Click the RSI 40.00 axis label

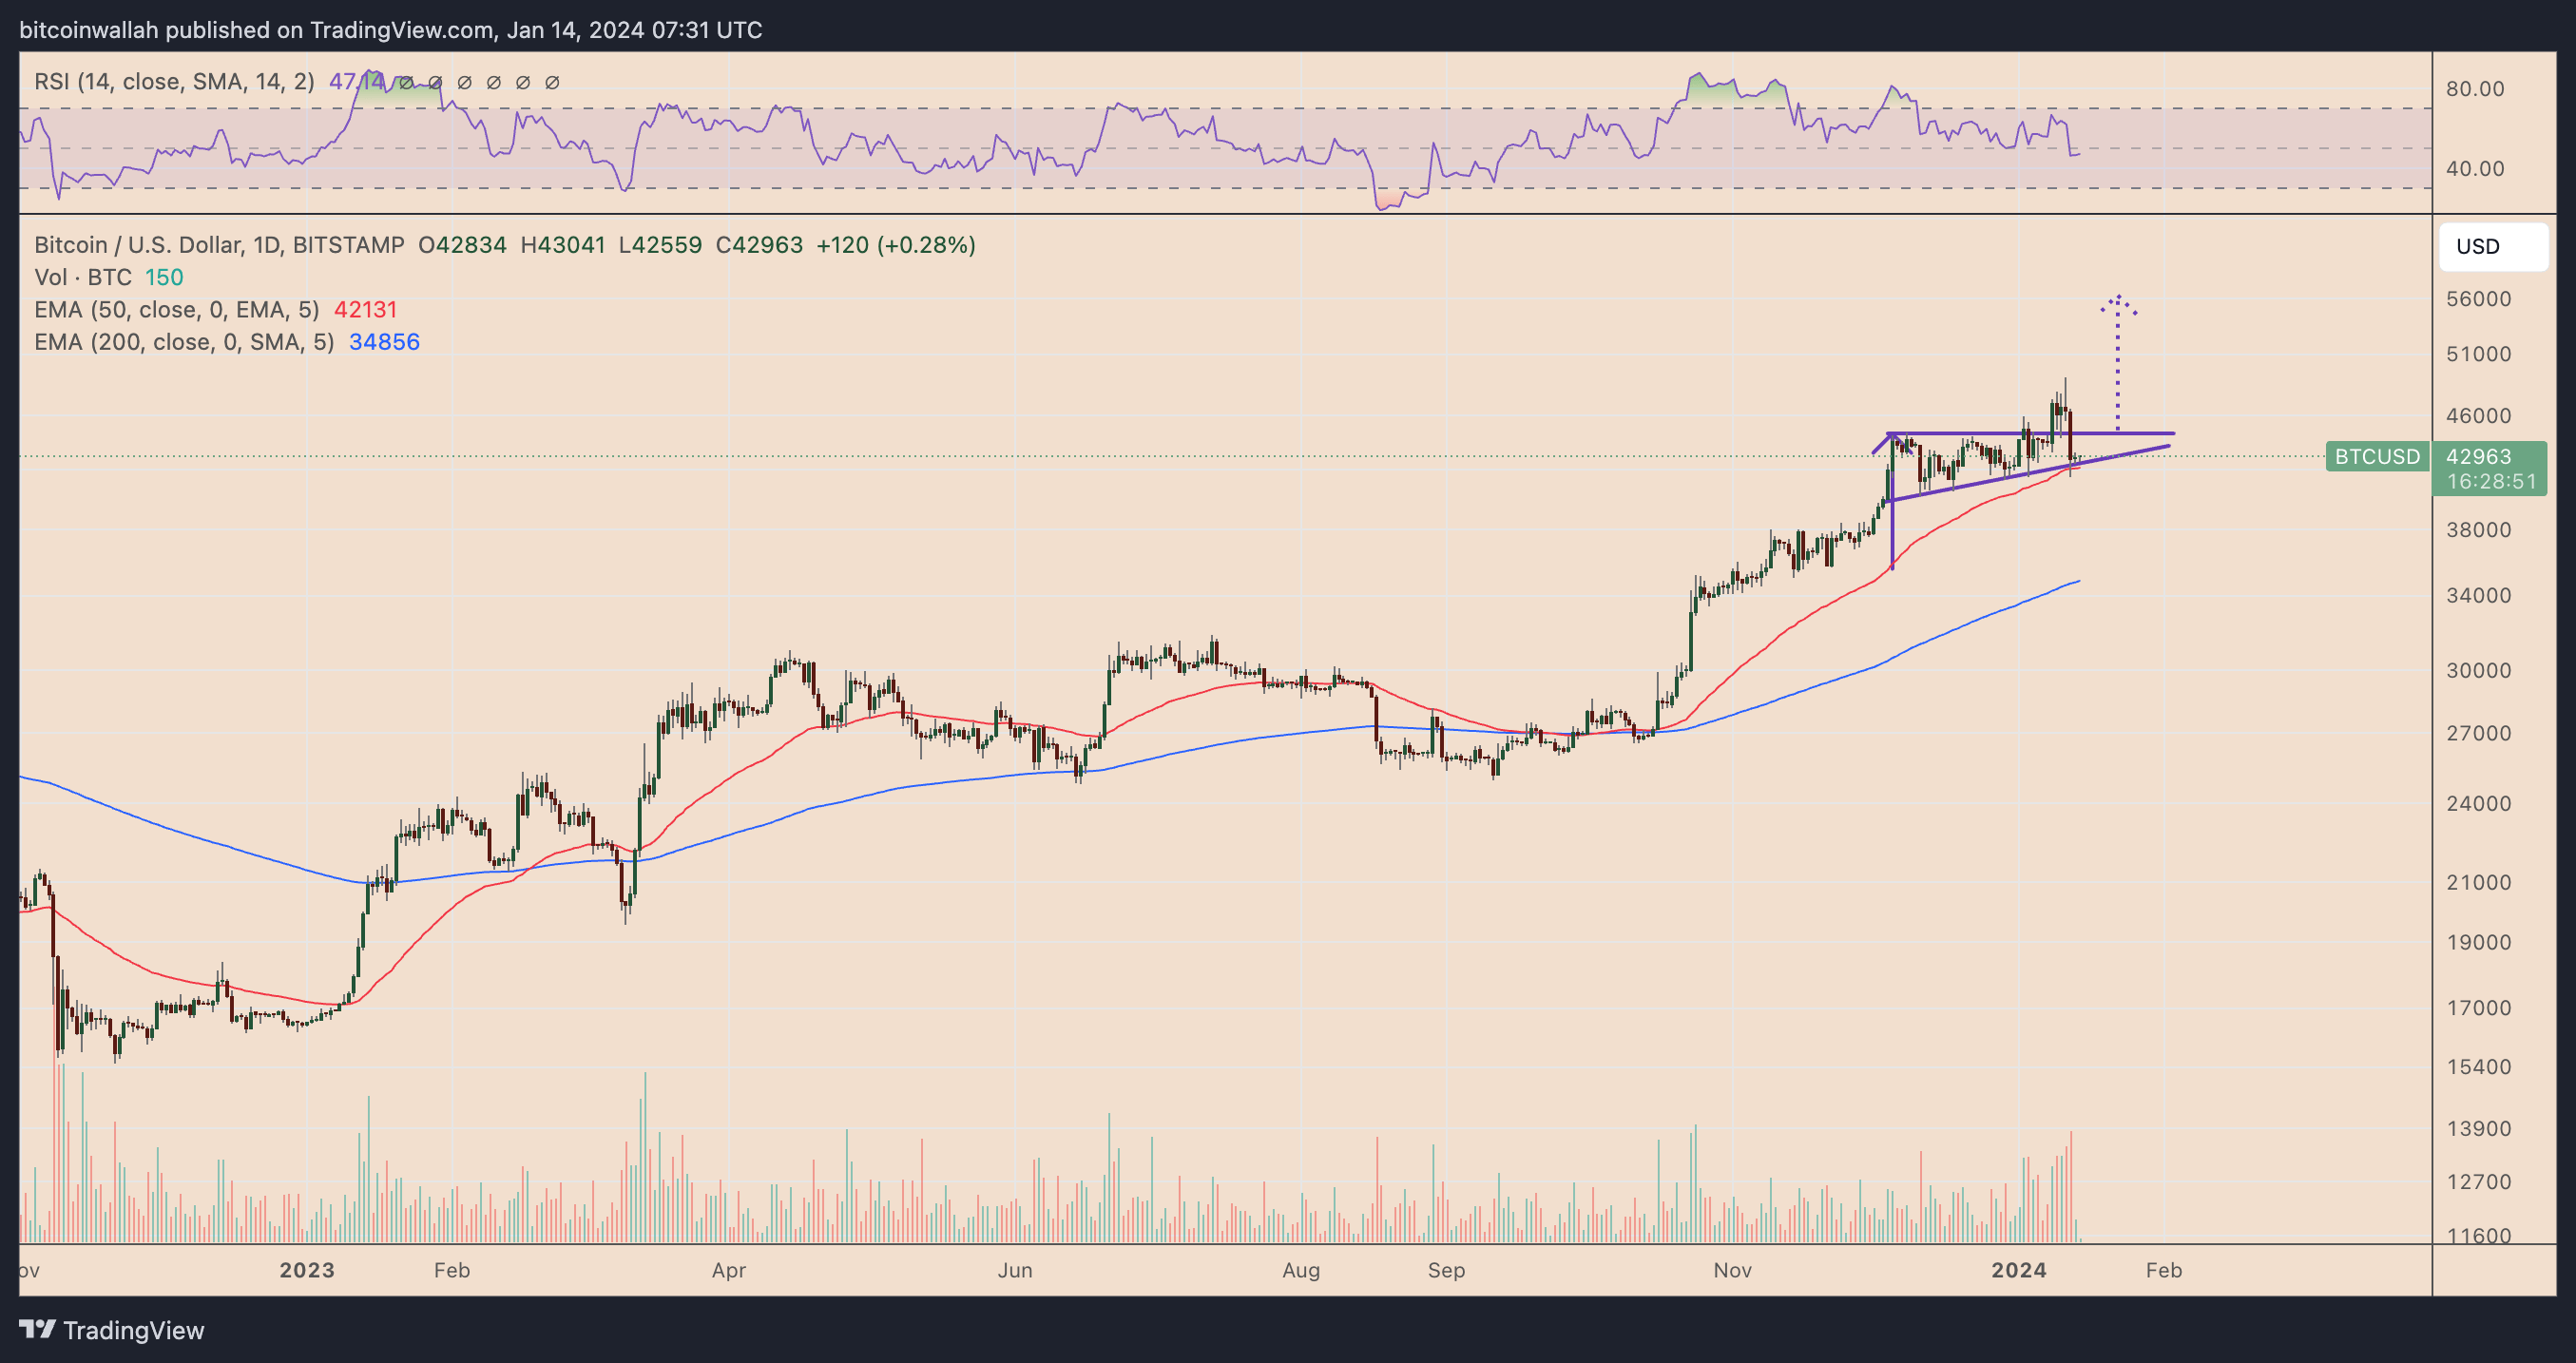coord(2475,169)
